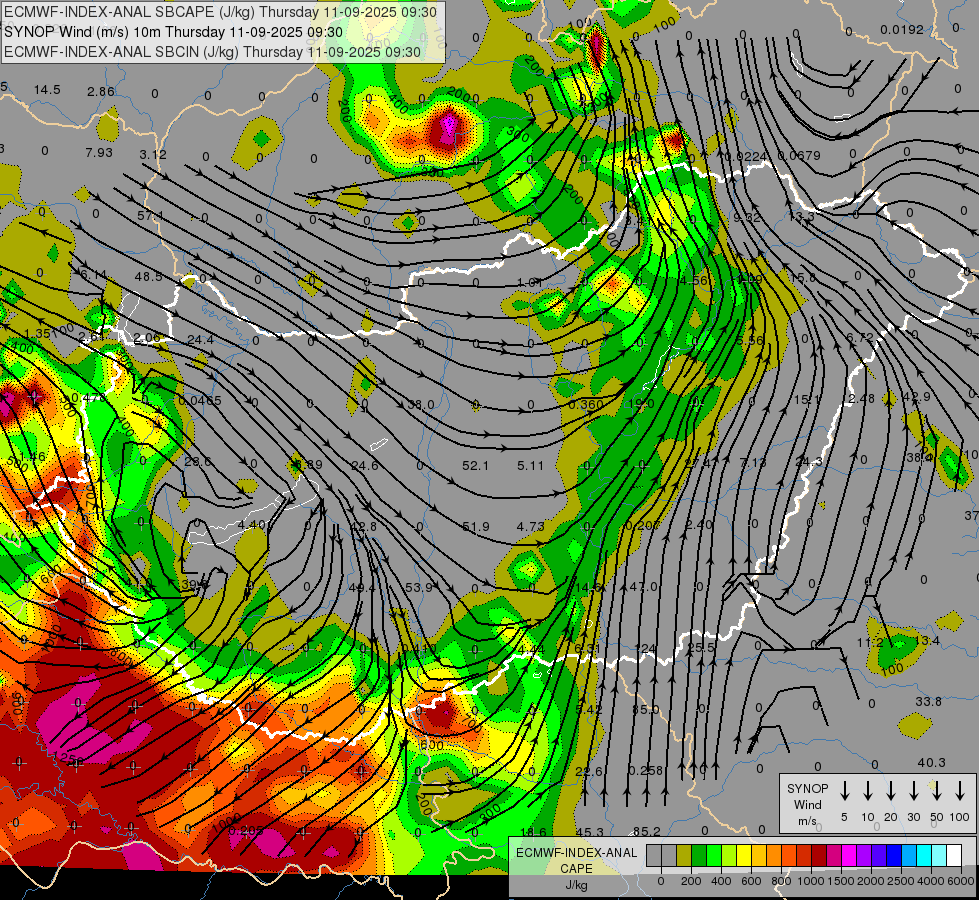Image resolution: width=979 pixels, height=900 pixels.
Task: Click the '0.0679' value on map
Action: point(799,156)
